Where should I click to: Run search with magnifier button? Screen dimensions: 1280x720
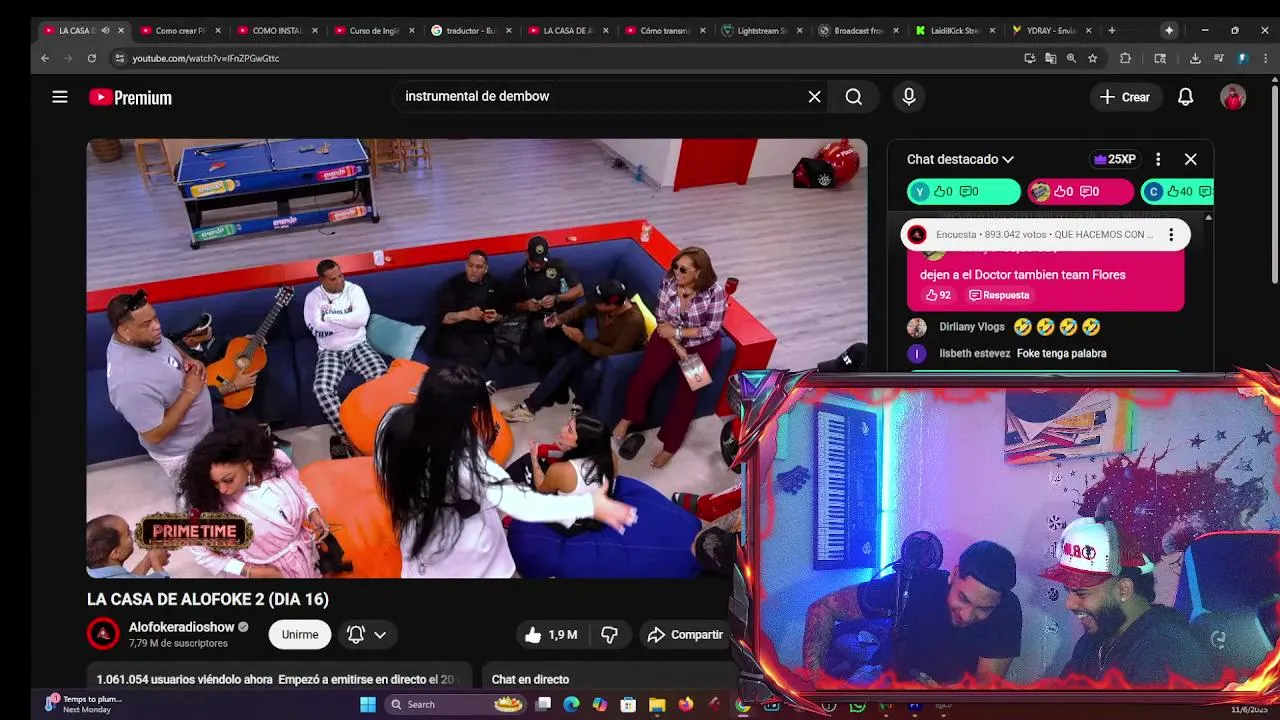853,97
